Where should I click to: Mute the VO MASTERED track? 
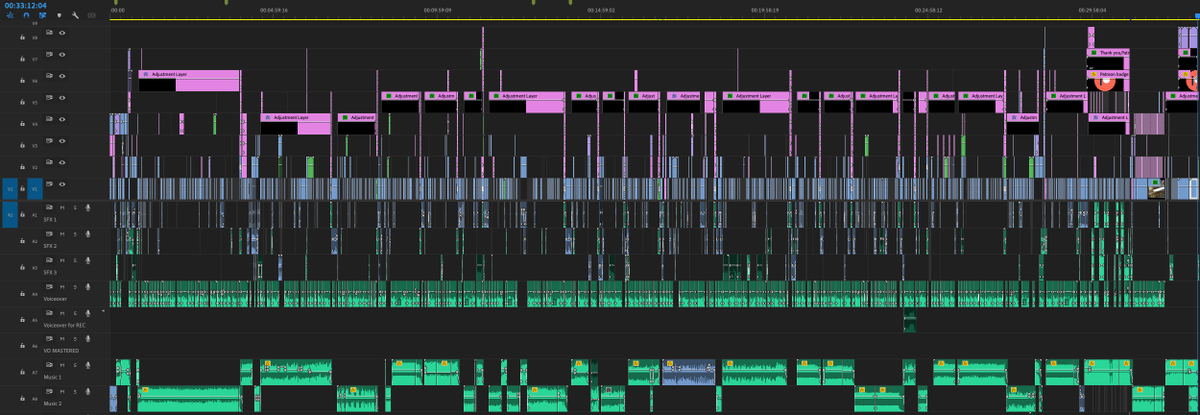click(x=62, y=340)
